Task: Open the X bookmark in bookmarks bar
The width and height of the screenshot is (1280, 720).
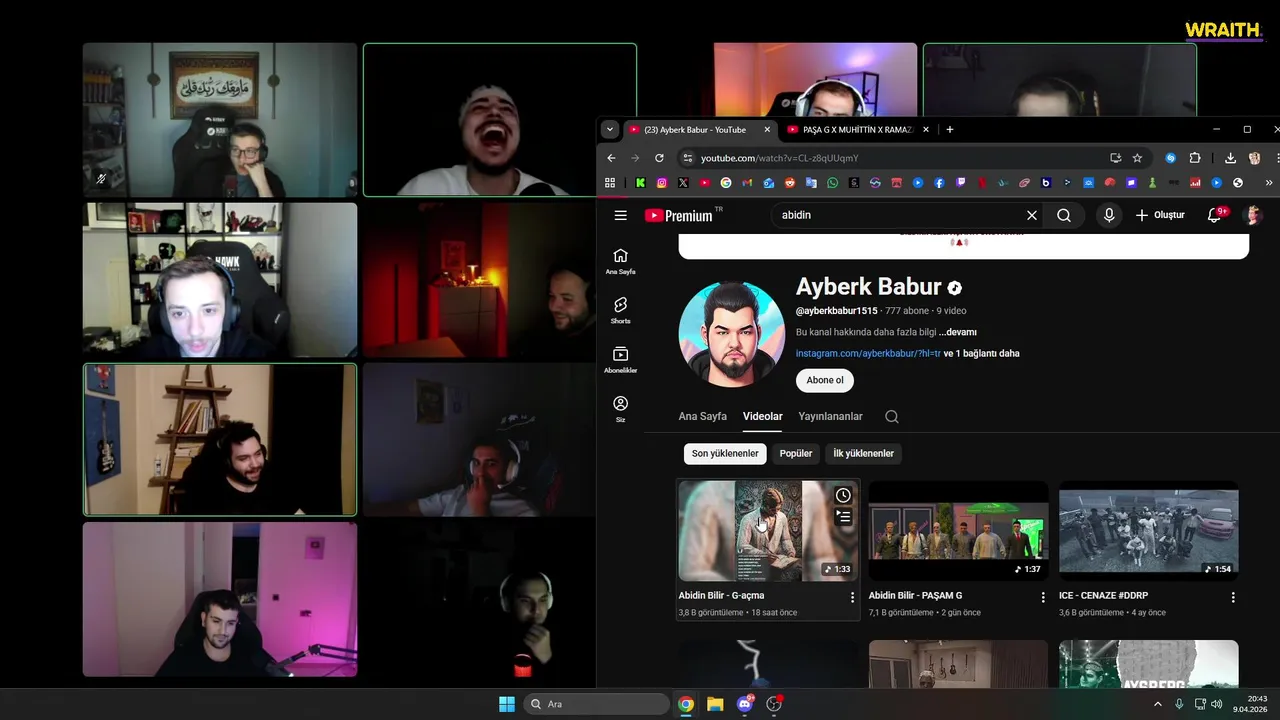Action: pyautogui.click(x=683, y=183)
